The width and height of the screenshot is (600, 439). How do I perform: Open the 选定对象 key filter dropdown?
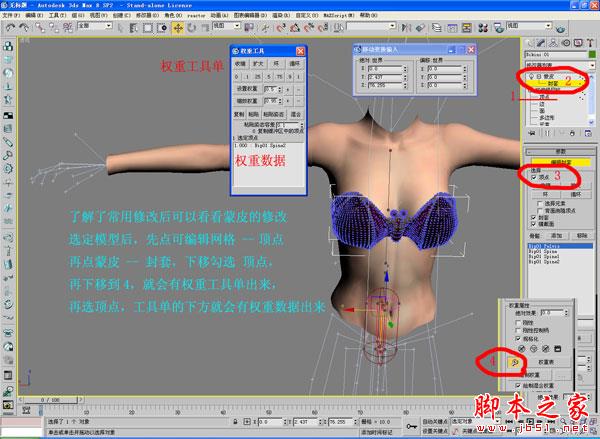[476, 421]
